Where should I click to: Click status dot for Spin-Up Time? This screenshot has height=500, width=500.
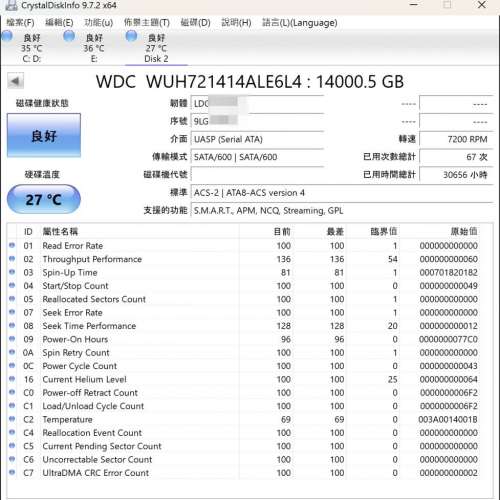pyautogui.click(x=12, y=272)
